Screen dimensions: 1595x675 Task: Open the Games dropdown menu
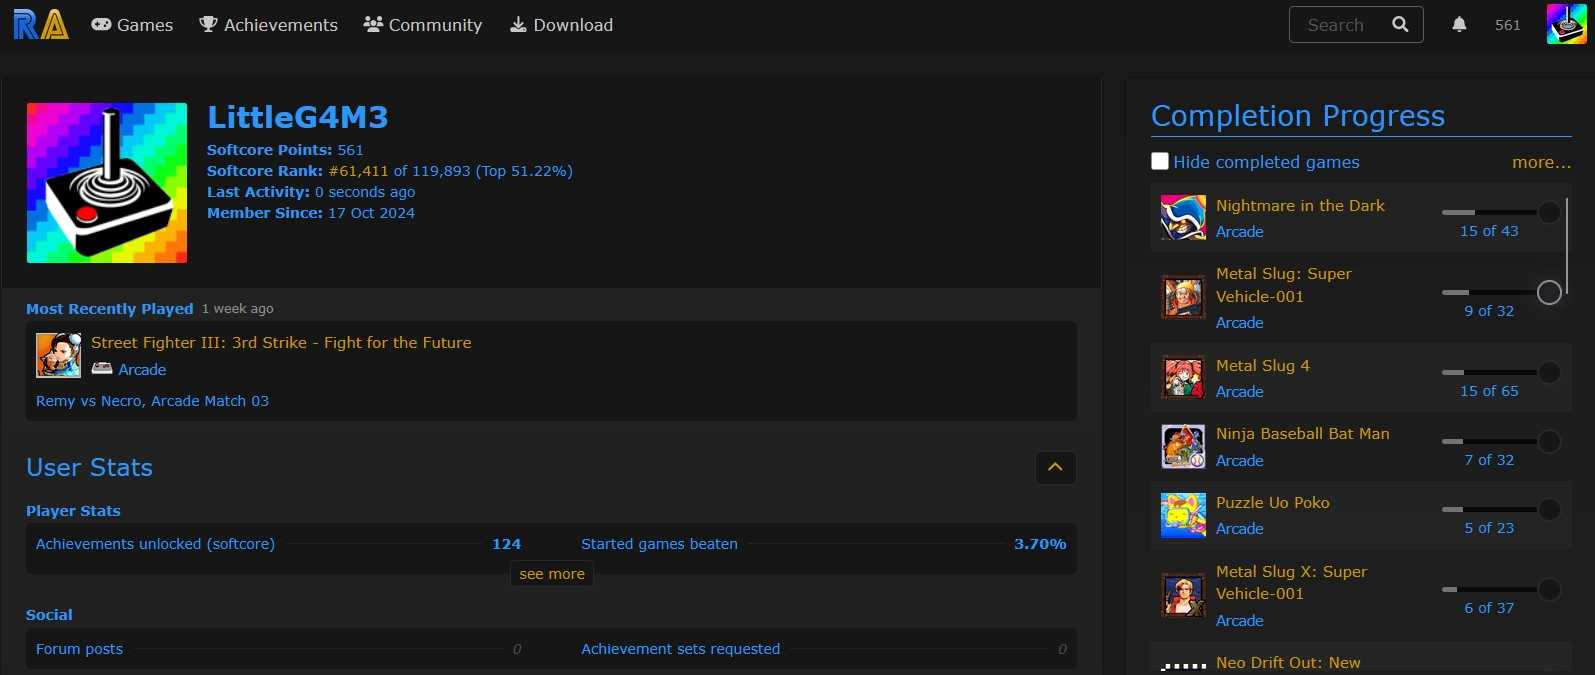(132, 25)
